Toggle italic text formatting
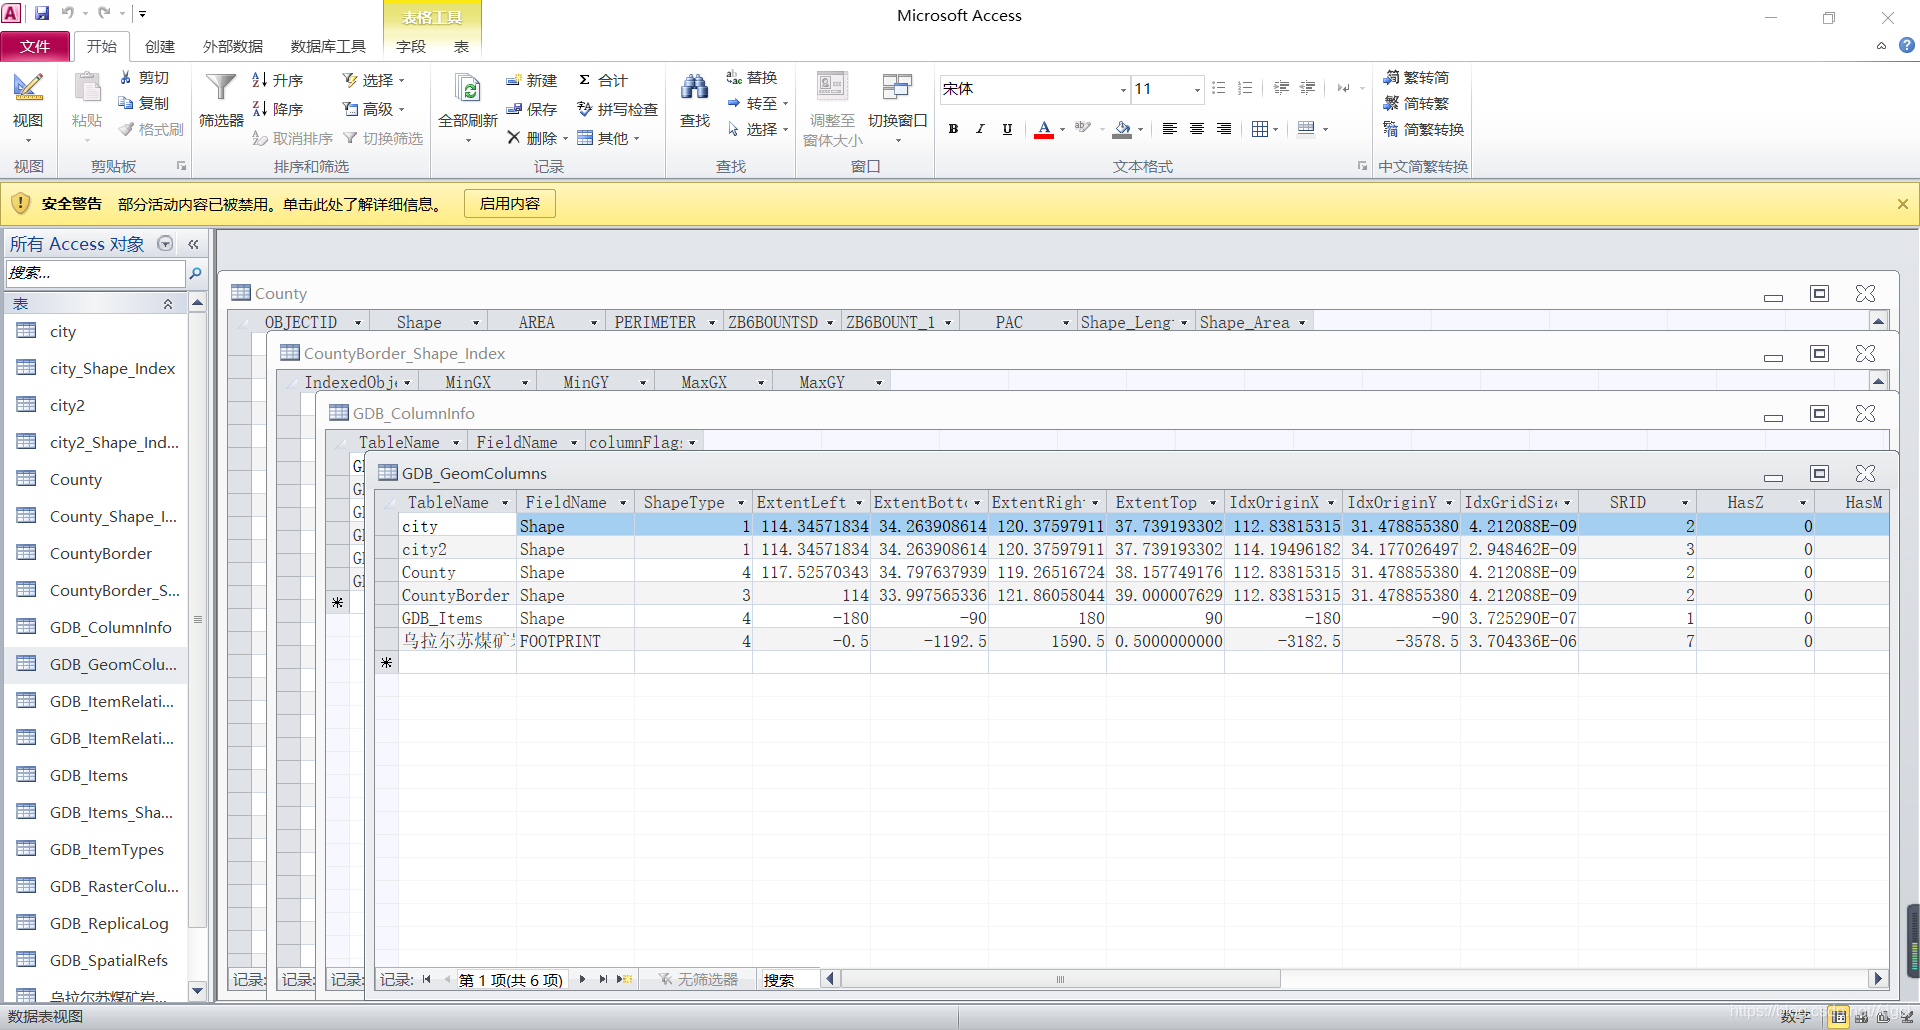The height and width of the screenshot is (1030, 1920). point(980,129)
